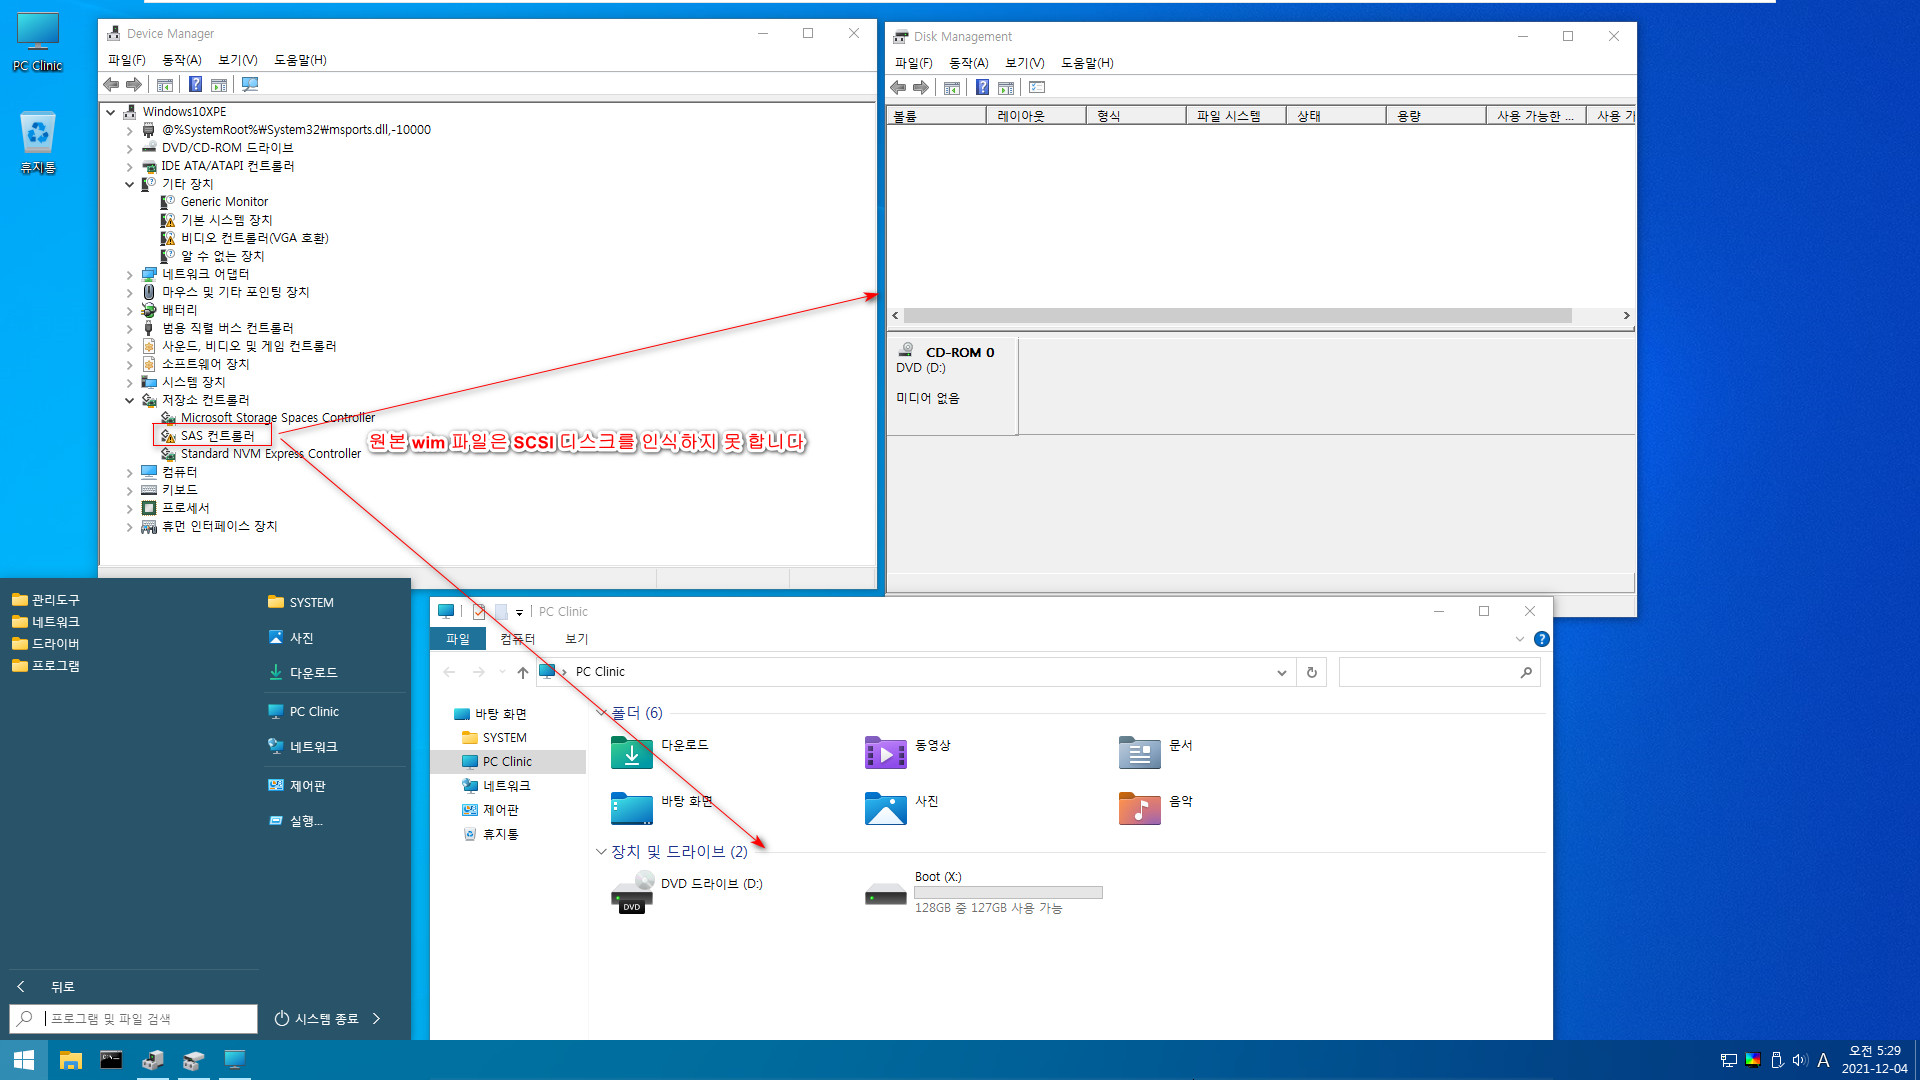The height and width of the screenshot is (1080, 1920).
Task: Click the Disk Management horizontal scrollbar
Action: pos(1237,316)
